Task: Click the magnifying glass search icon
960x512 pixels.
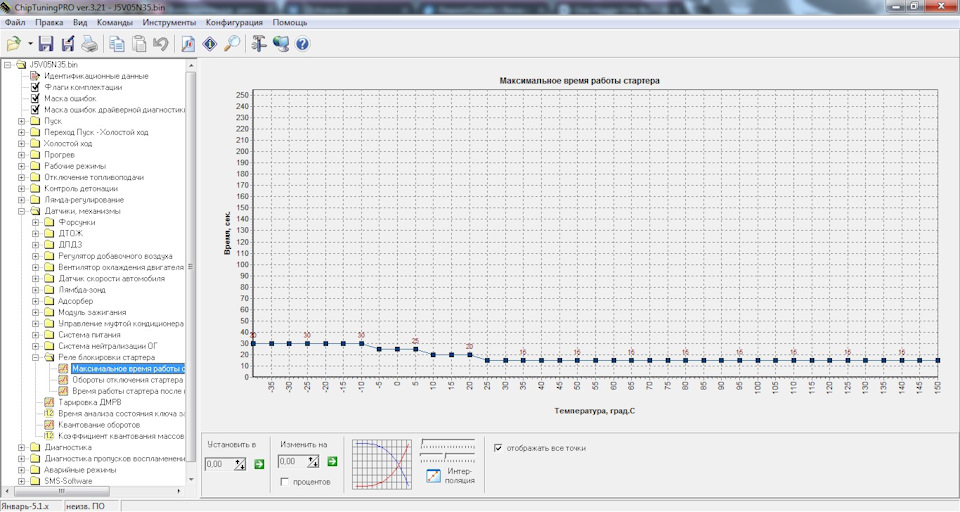Action: (x=232, y=44)
